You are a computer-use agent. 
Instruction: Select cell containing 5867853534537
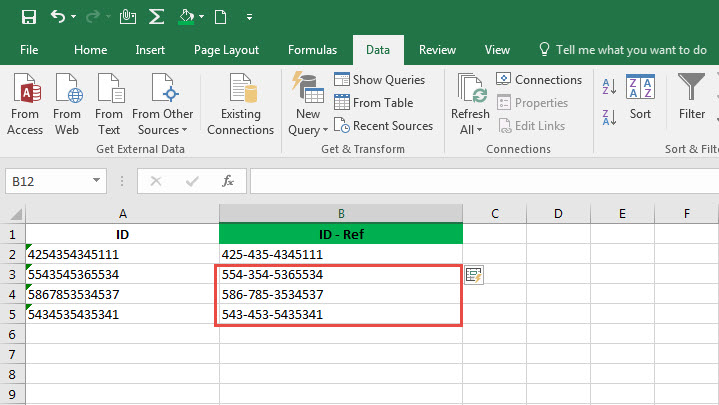pos(122,294)
